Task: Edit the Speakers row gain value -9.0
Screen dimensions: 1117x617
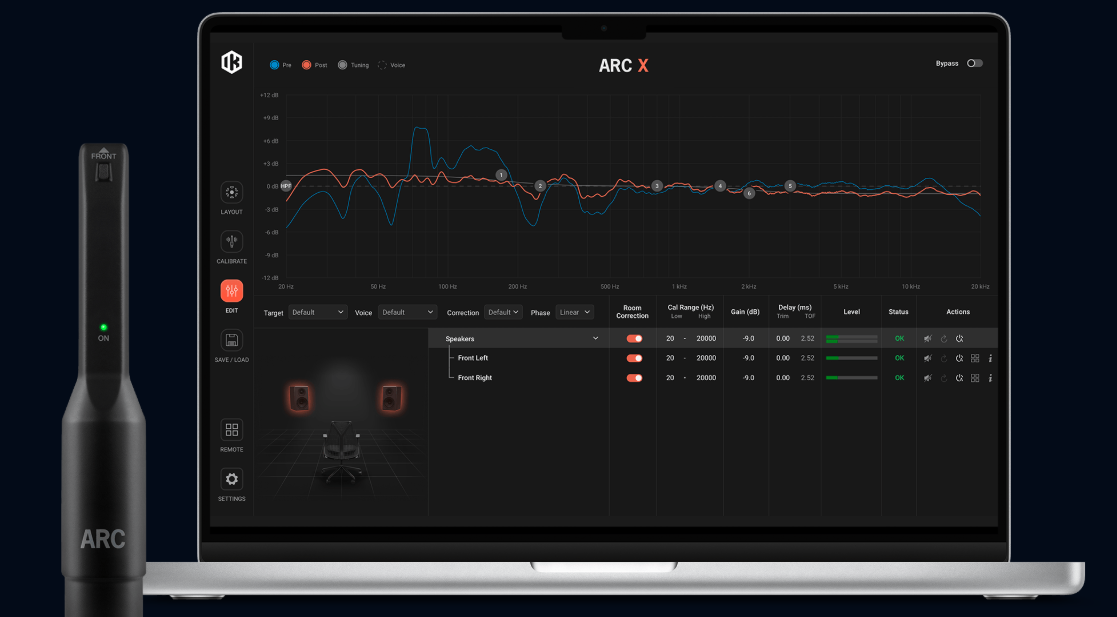Action: [748, 339]
